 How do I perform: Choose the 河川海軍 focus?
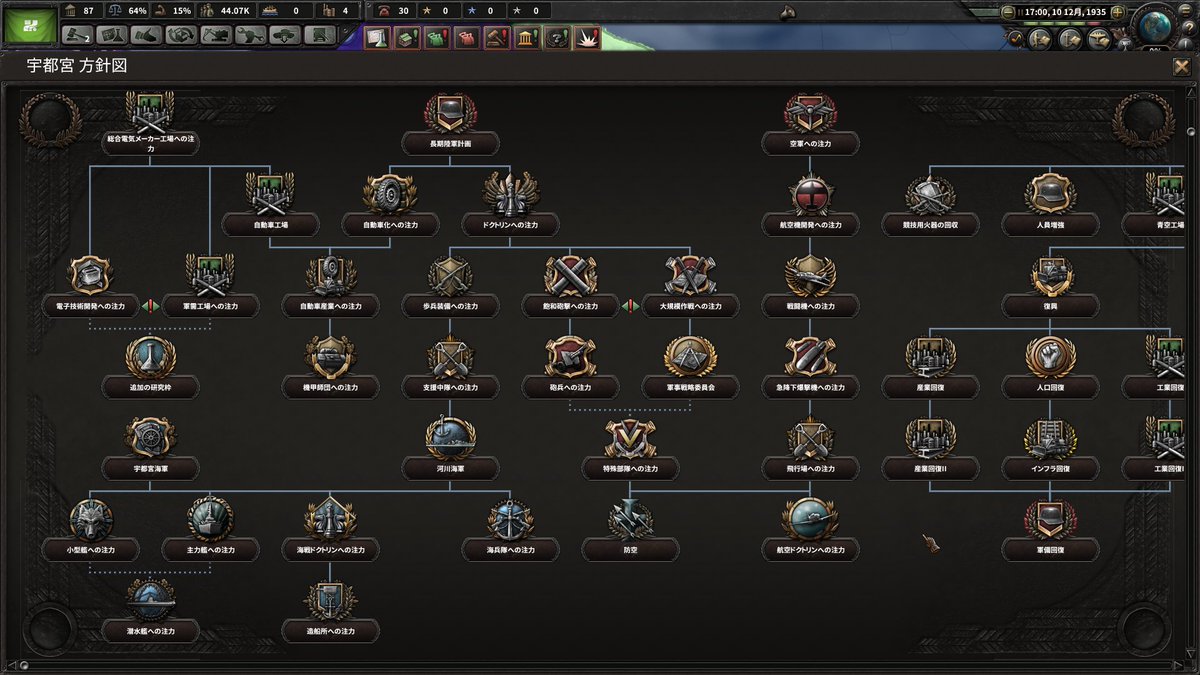450,447
